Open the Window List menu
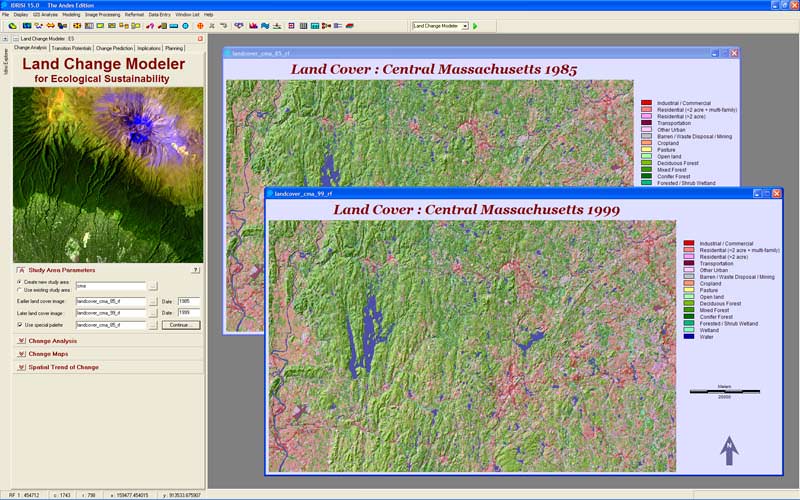Viewport: 800px width, 500px height. [187, 15]
